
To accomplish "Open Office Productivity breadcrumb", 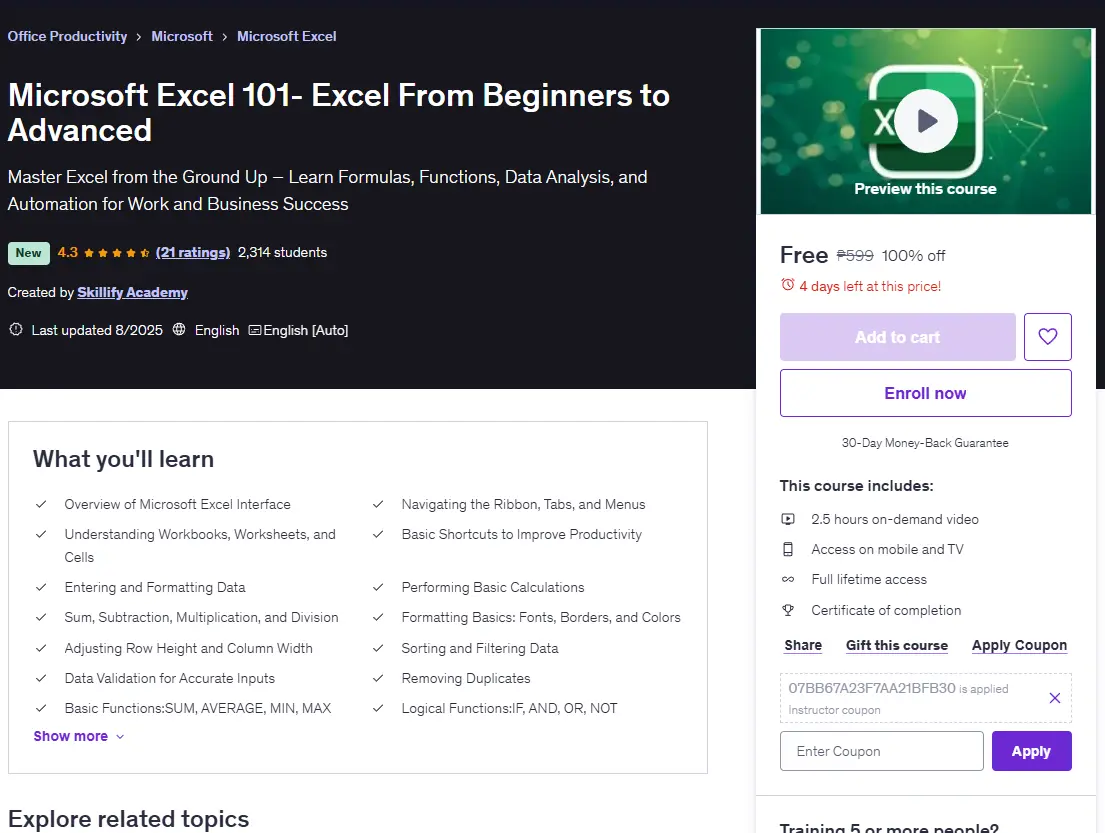I will pyautogui.click(x=67, y=36).
